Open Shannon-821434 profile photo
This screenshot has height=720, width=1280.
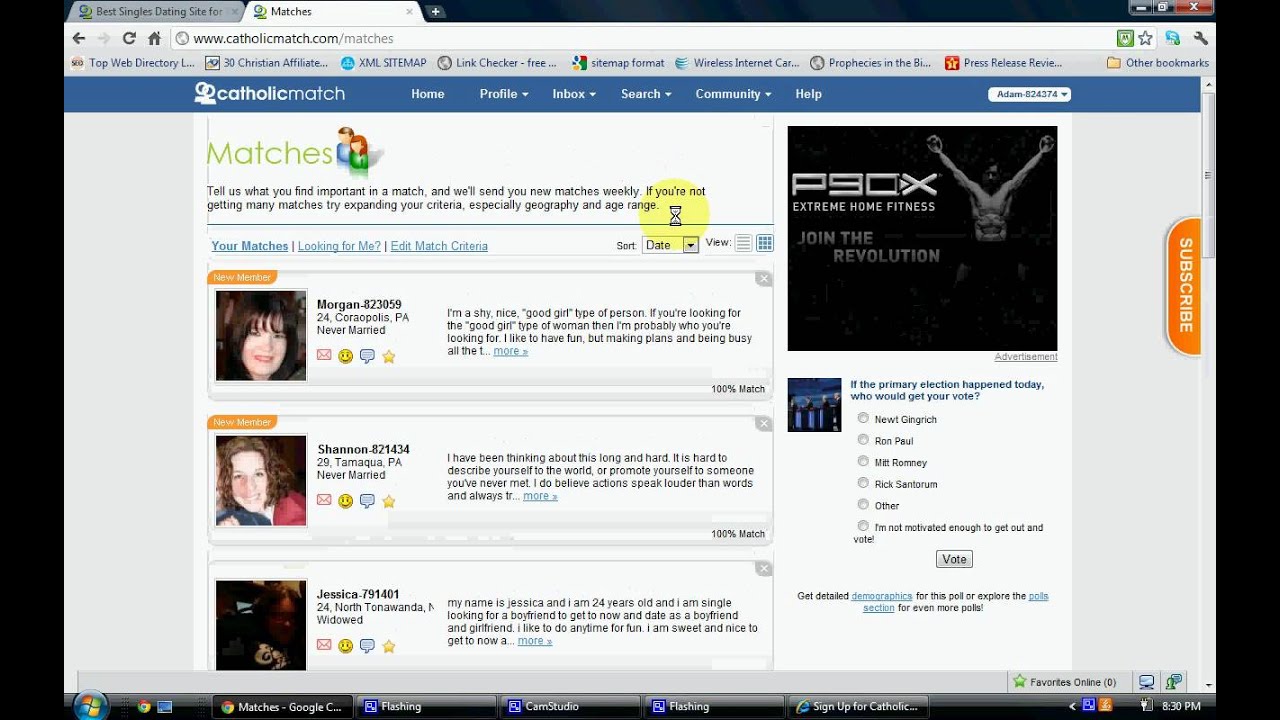pyautogui.click(x=261, y=480)
